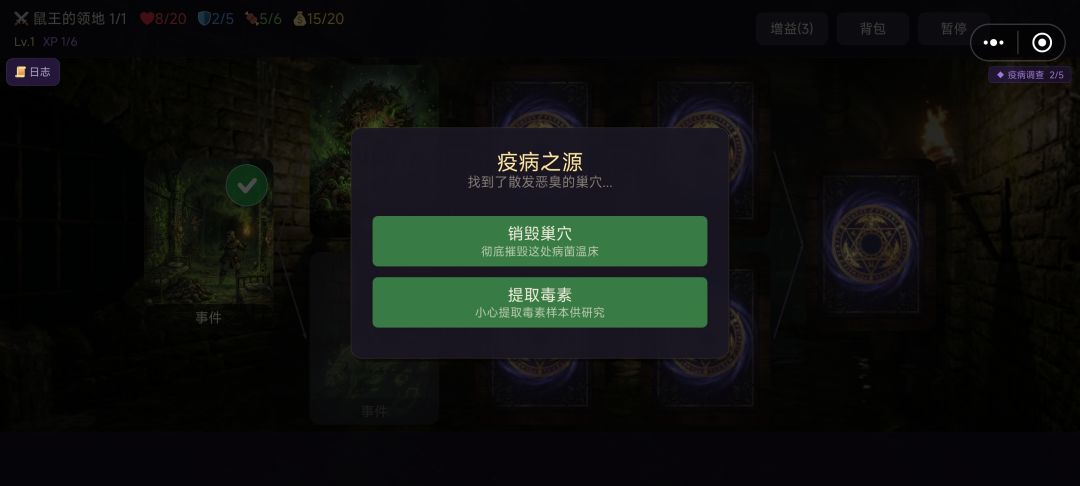This screenshot has height=486, width=1080.
Task: Choose the 提取毒素 option
Action: (539, 302)
